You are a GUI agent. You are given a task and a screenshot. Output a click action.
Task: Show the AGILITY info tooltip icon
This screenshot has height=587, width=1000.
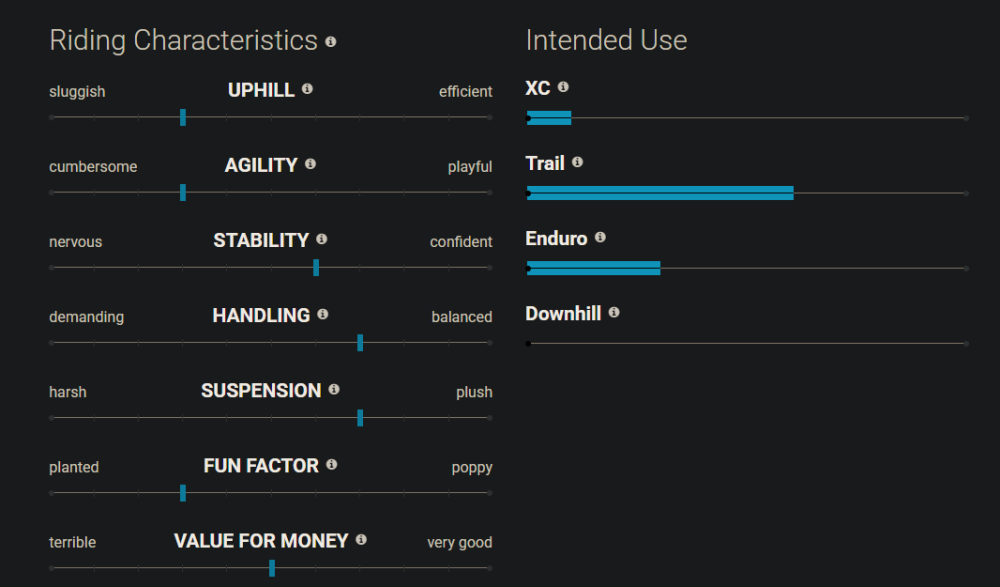(x=311, y=164)
